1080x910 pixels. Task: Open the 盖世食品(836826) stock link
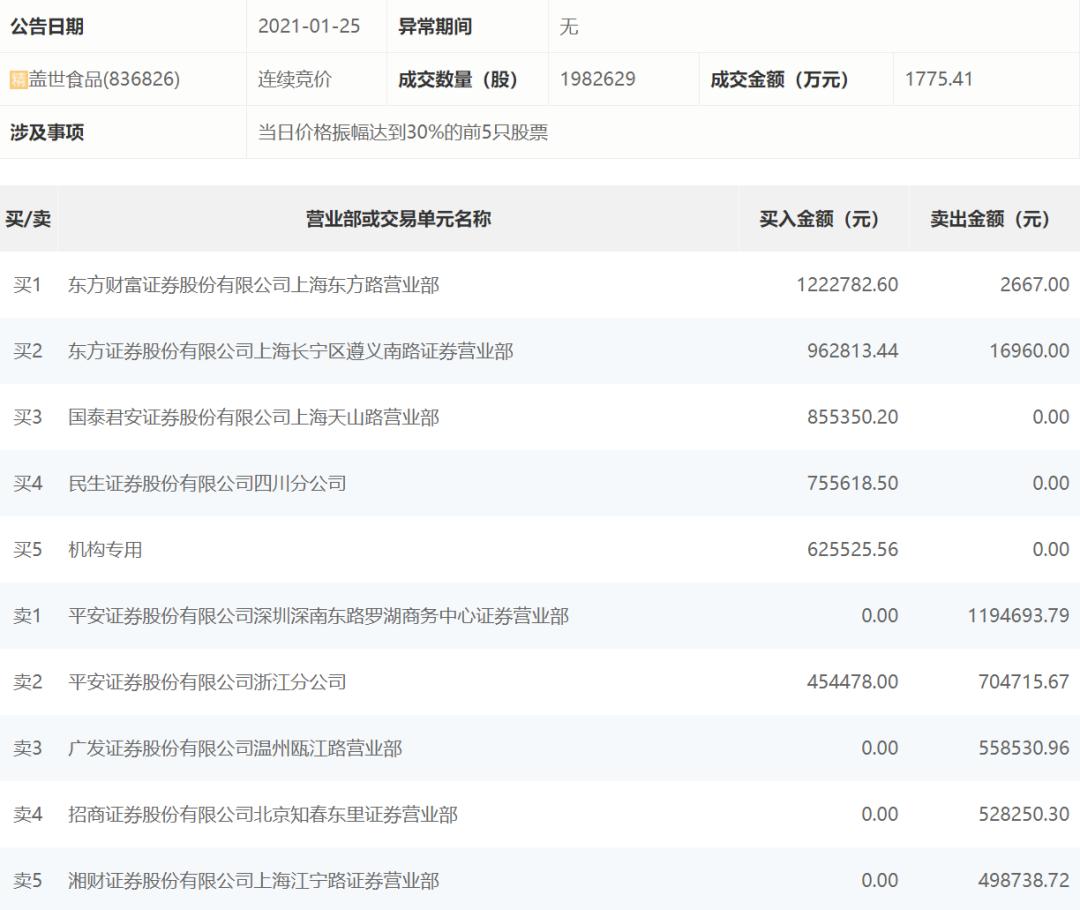coord(104,79)
